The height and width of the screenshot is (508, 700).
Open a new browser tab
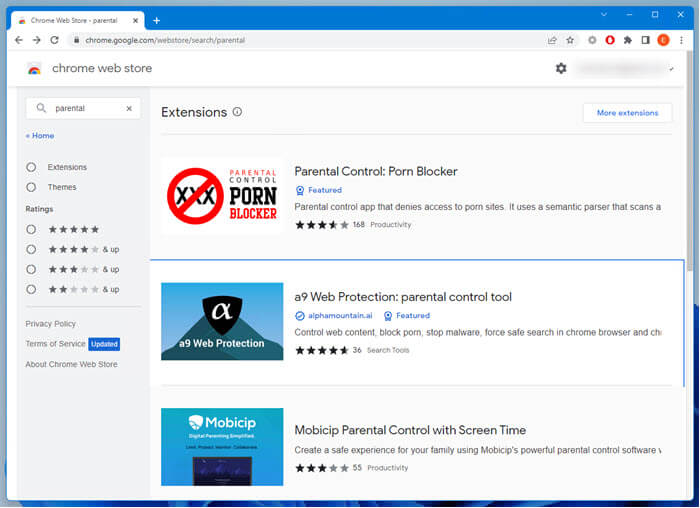click(156, 21)
